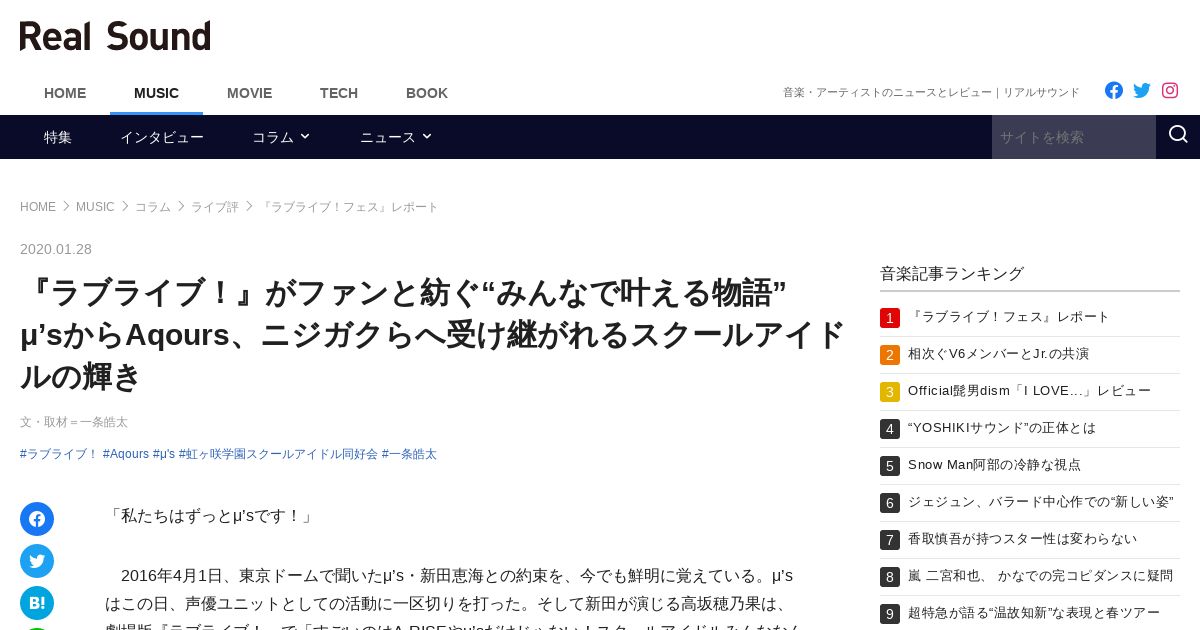Open ranking 3 Official髭男dism review
The height and width of the screenshot is (630, 1200).
[1030, 391]
